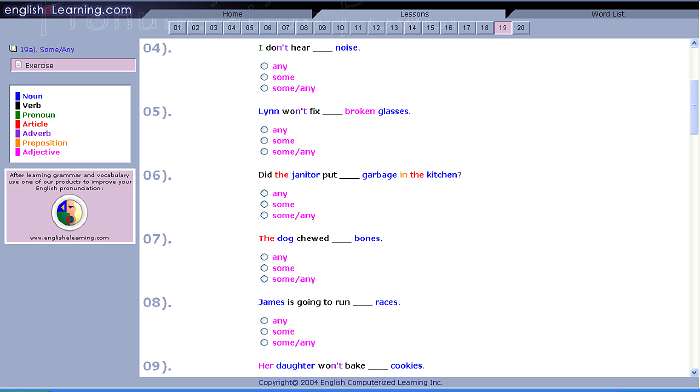
Task: Go to lesson 06
Action: click(267, 28)
